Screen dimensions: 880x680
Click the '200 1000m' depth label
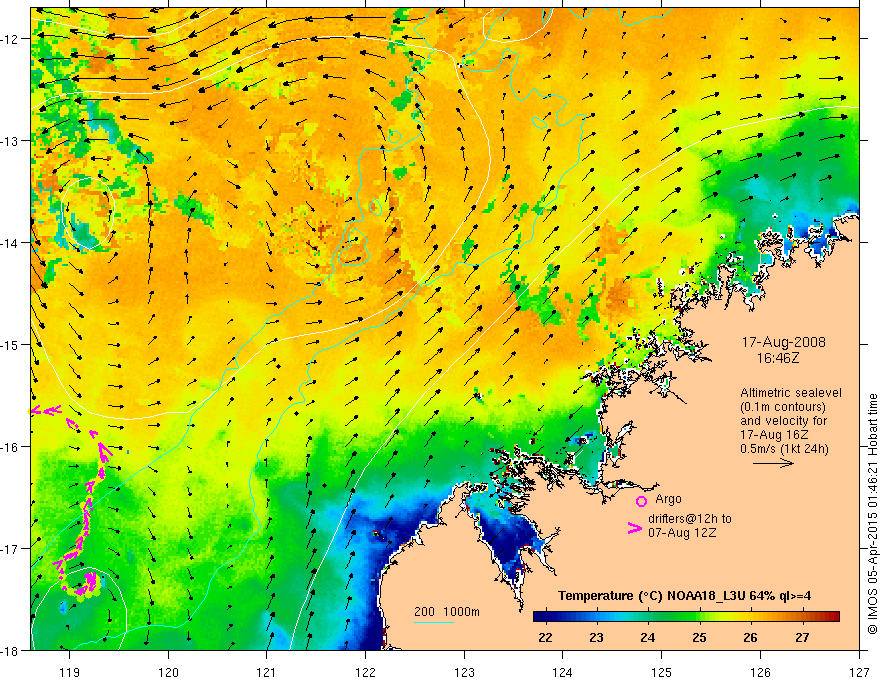[x=447, y=612]
